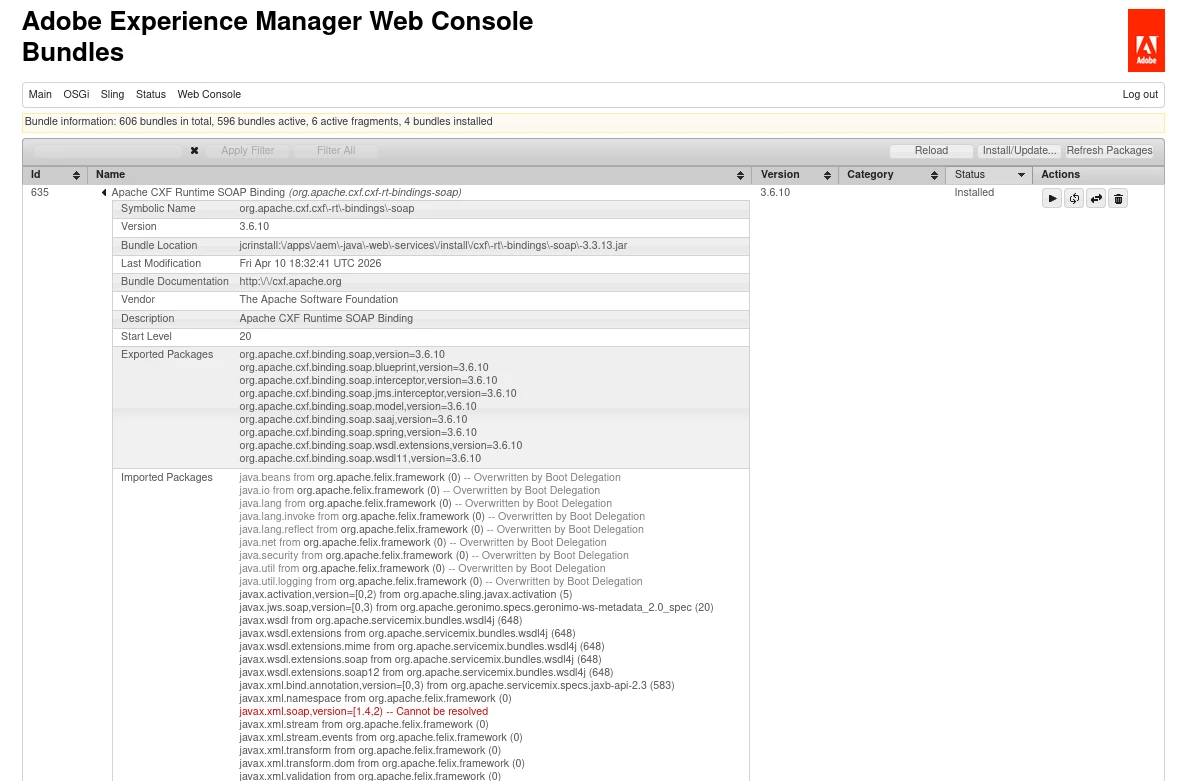This screenshot has width=1185, height=781.
Task: Refresh package imports for bundle 635
Action: pyautogui.click(x=1074, y=199)
